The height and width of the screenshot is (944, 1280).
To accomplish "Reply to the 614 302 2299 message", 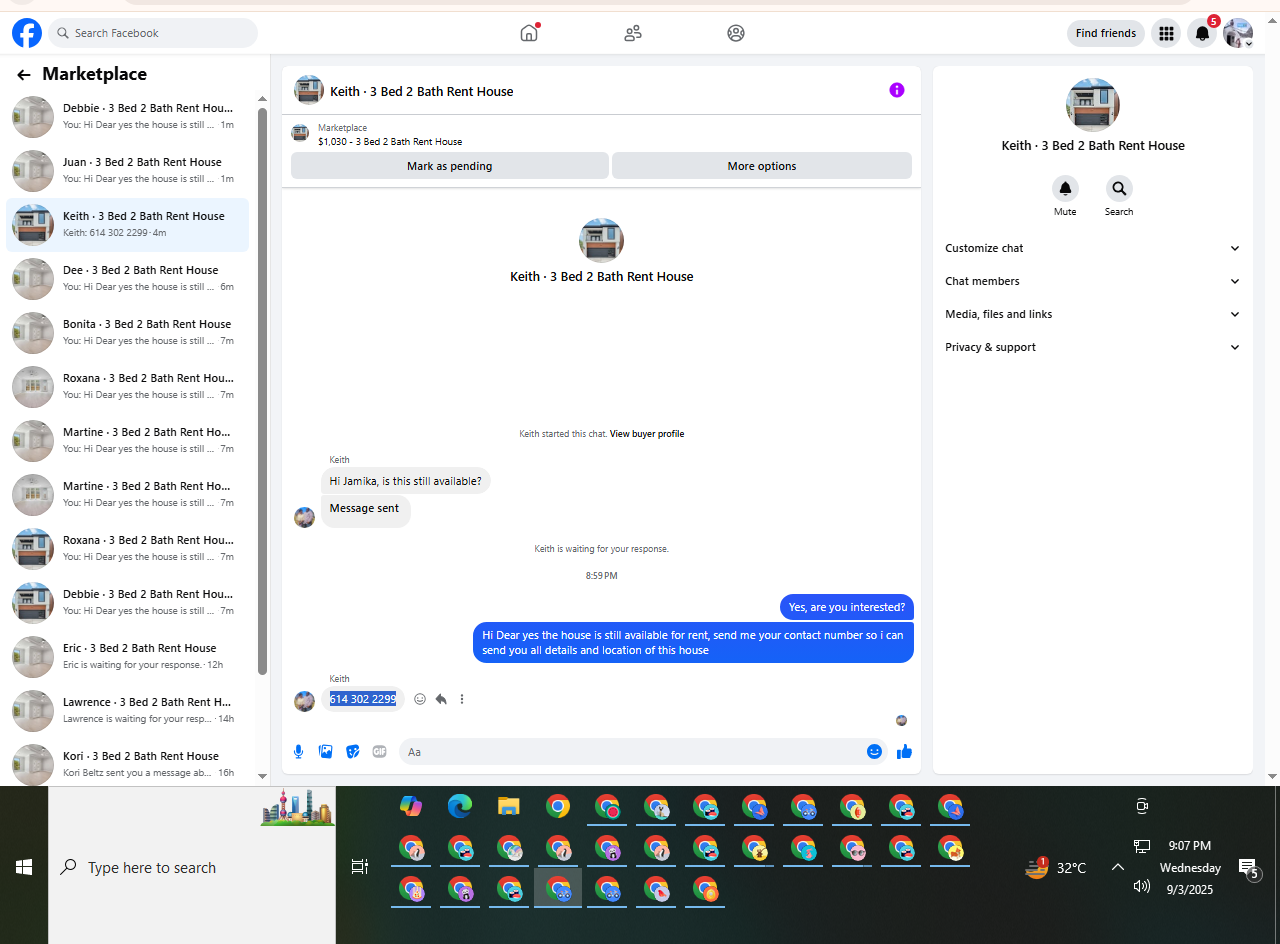I will click(x=441, y=699).
